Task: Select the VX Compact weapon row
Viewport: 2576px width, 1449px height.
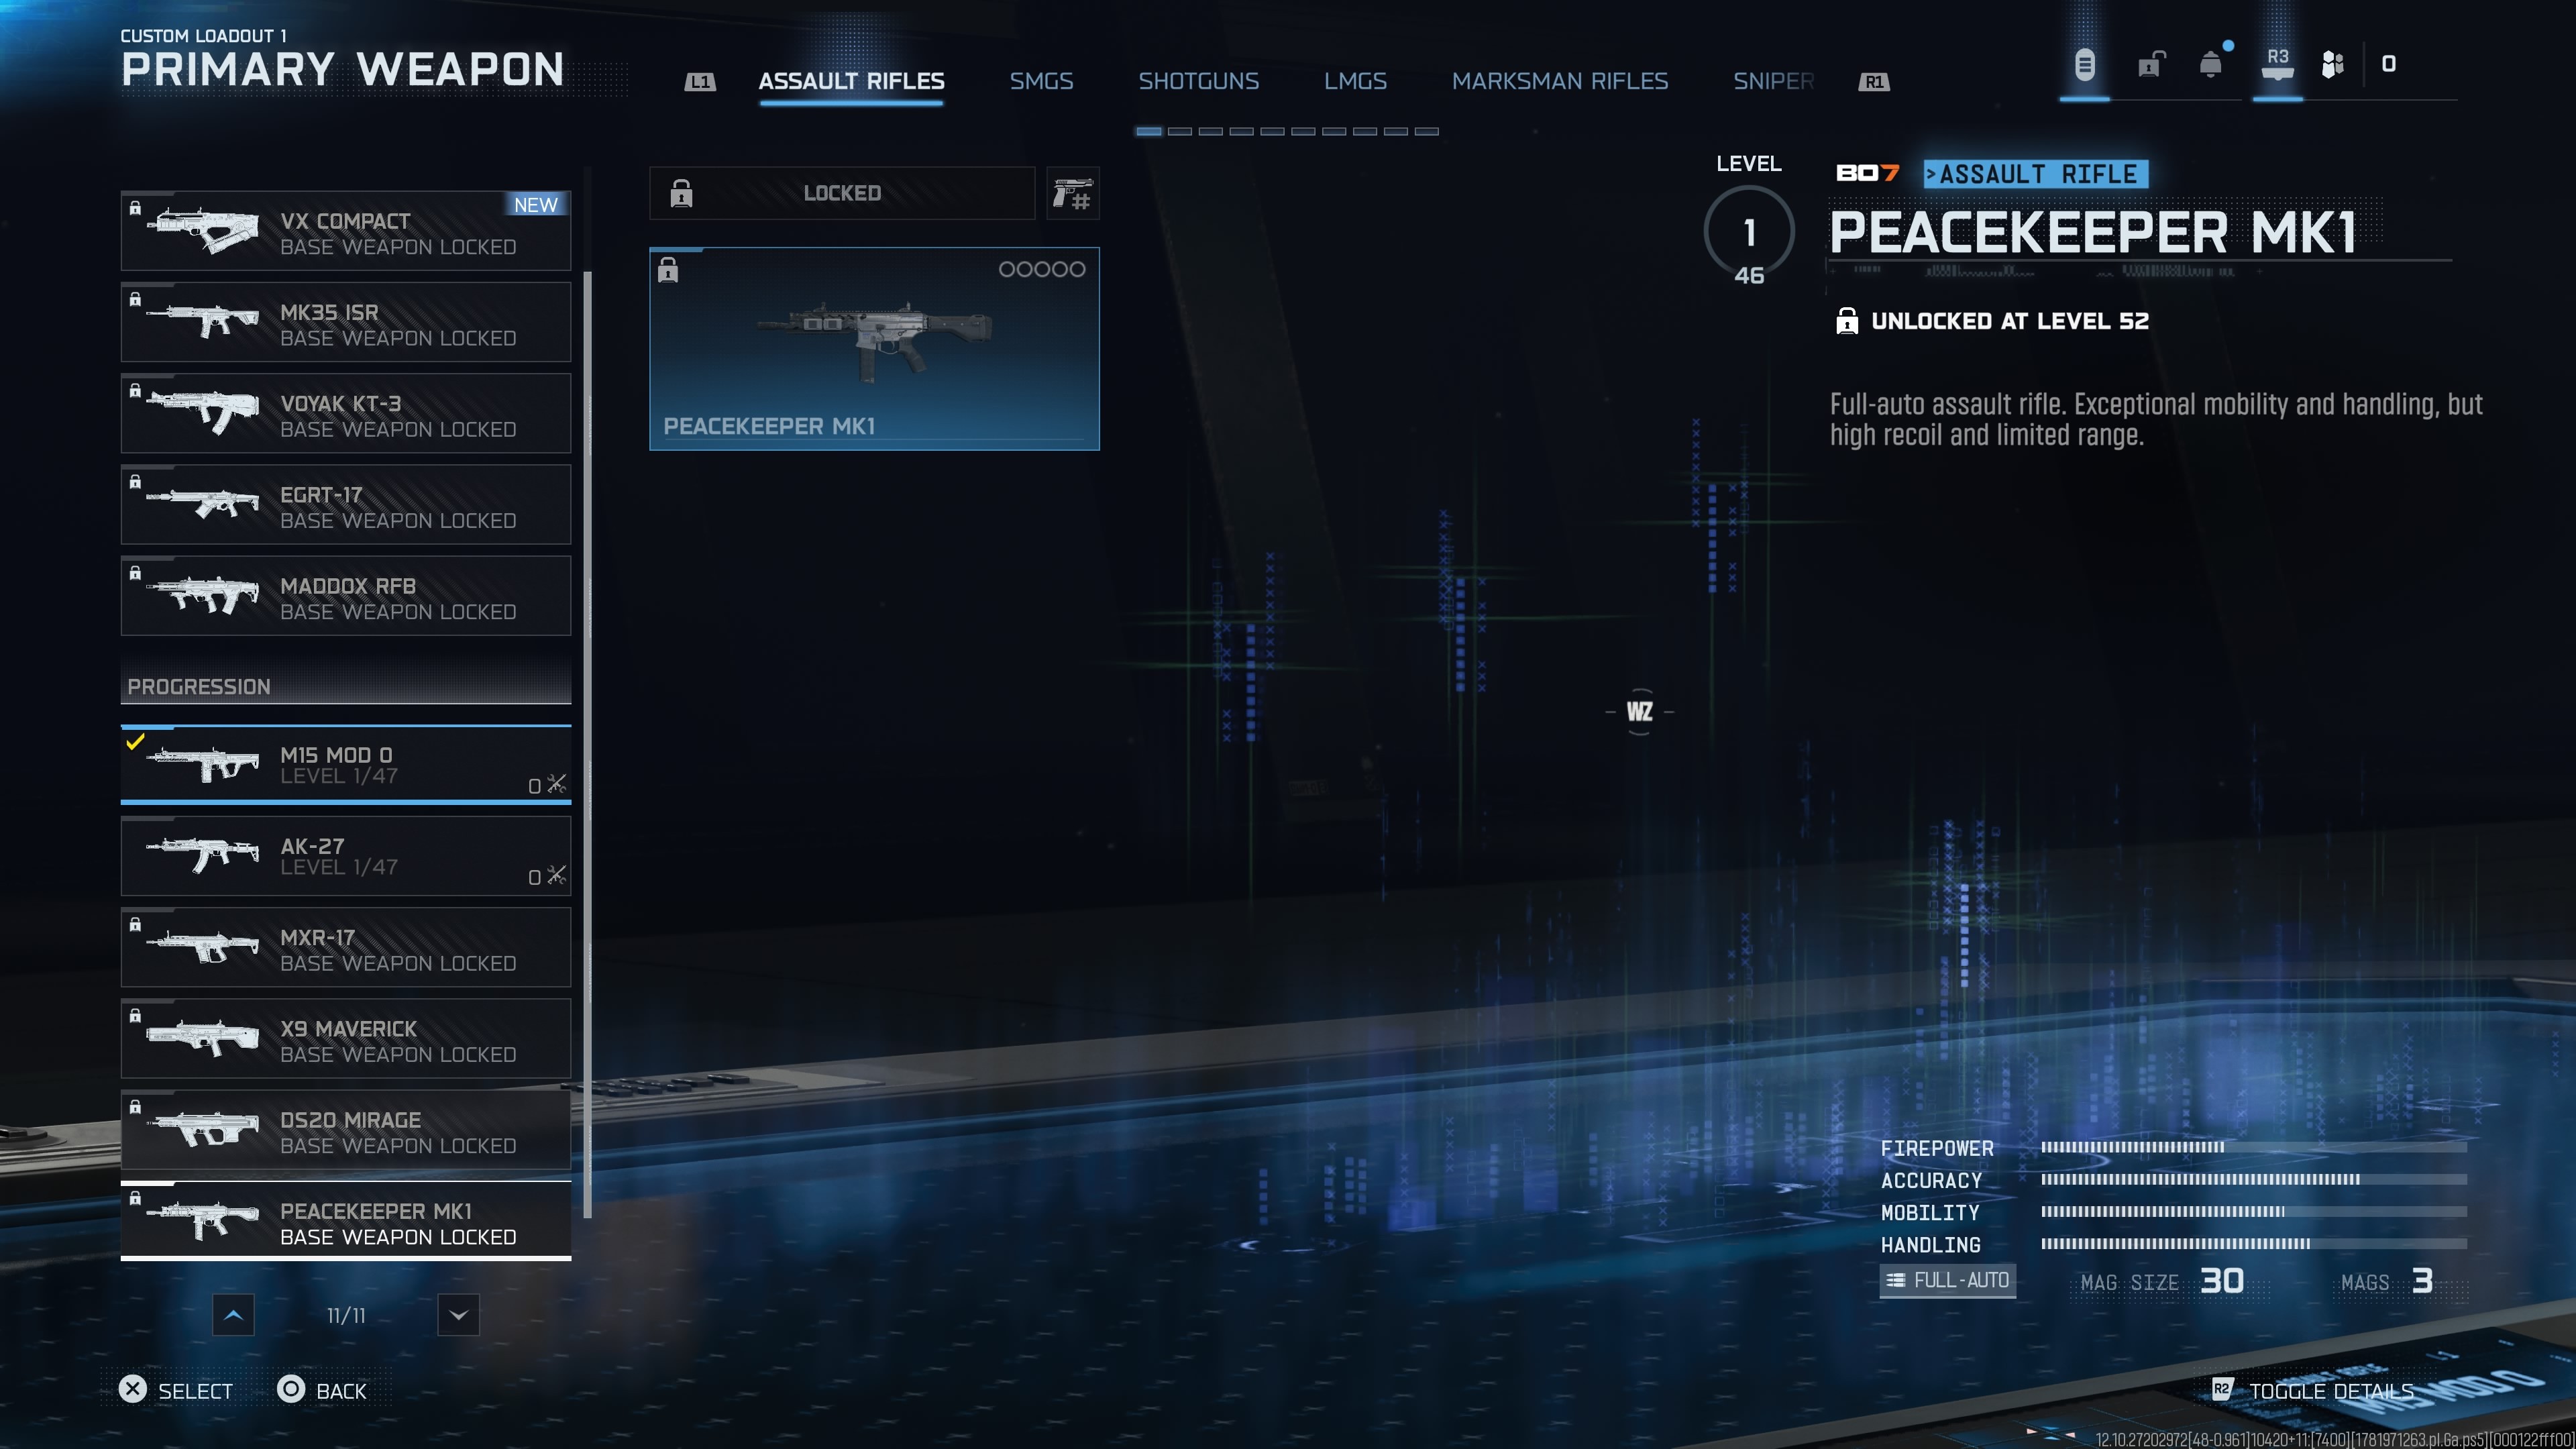Action: (x=346, y=231)
